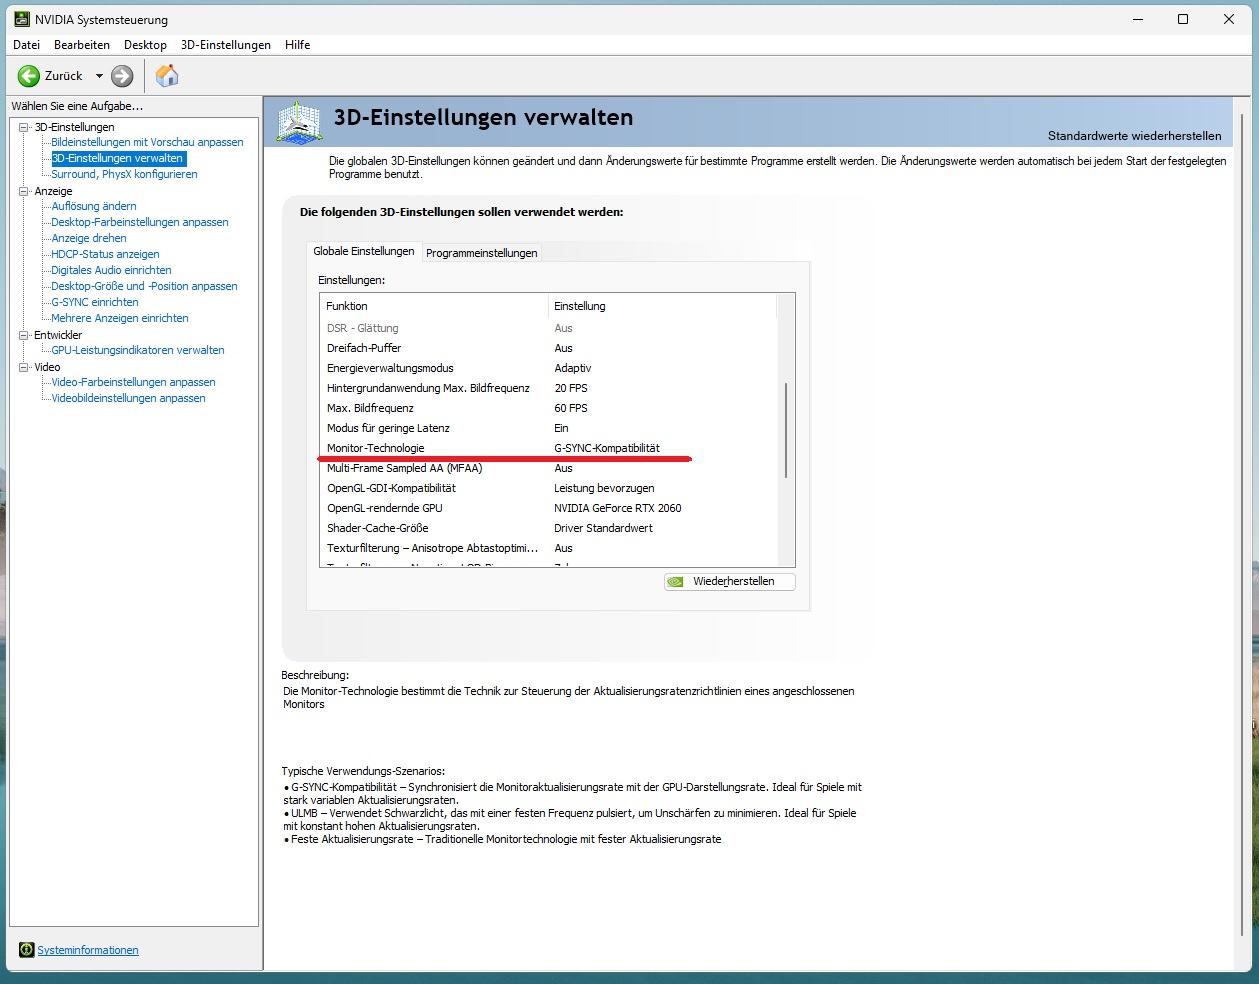Click the green Zurück back arrow icon
1259x984 pixels.
(28, 76)
